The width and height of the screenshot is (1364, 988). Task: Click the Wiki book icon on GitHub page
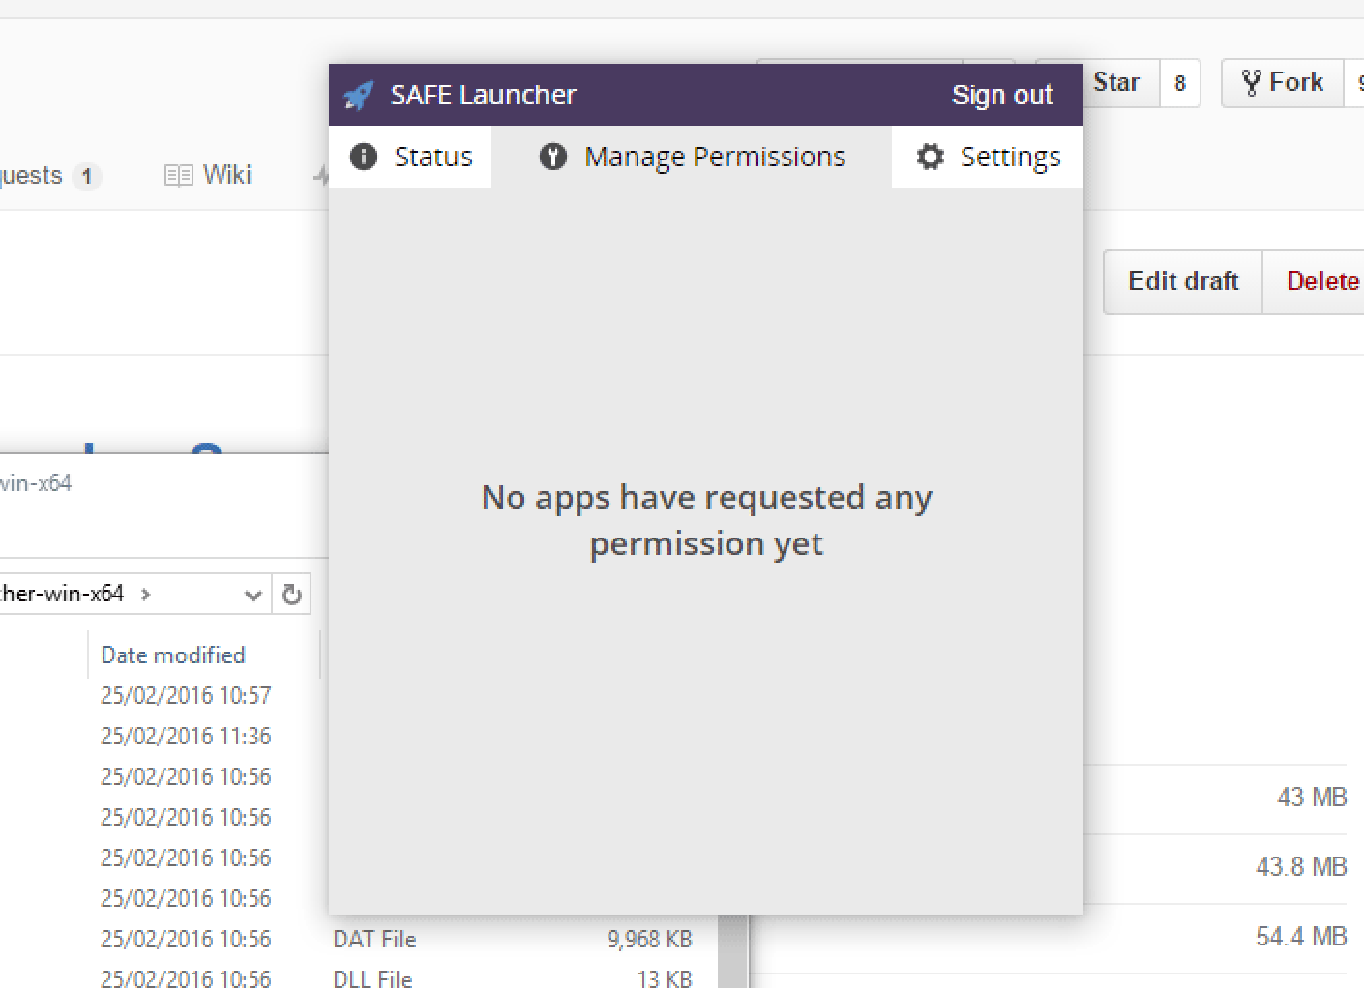[x=178, y=176]
